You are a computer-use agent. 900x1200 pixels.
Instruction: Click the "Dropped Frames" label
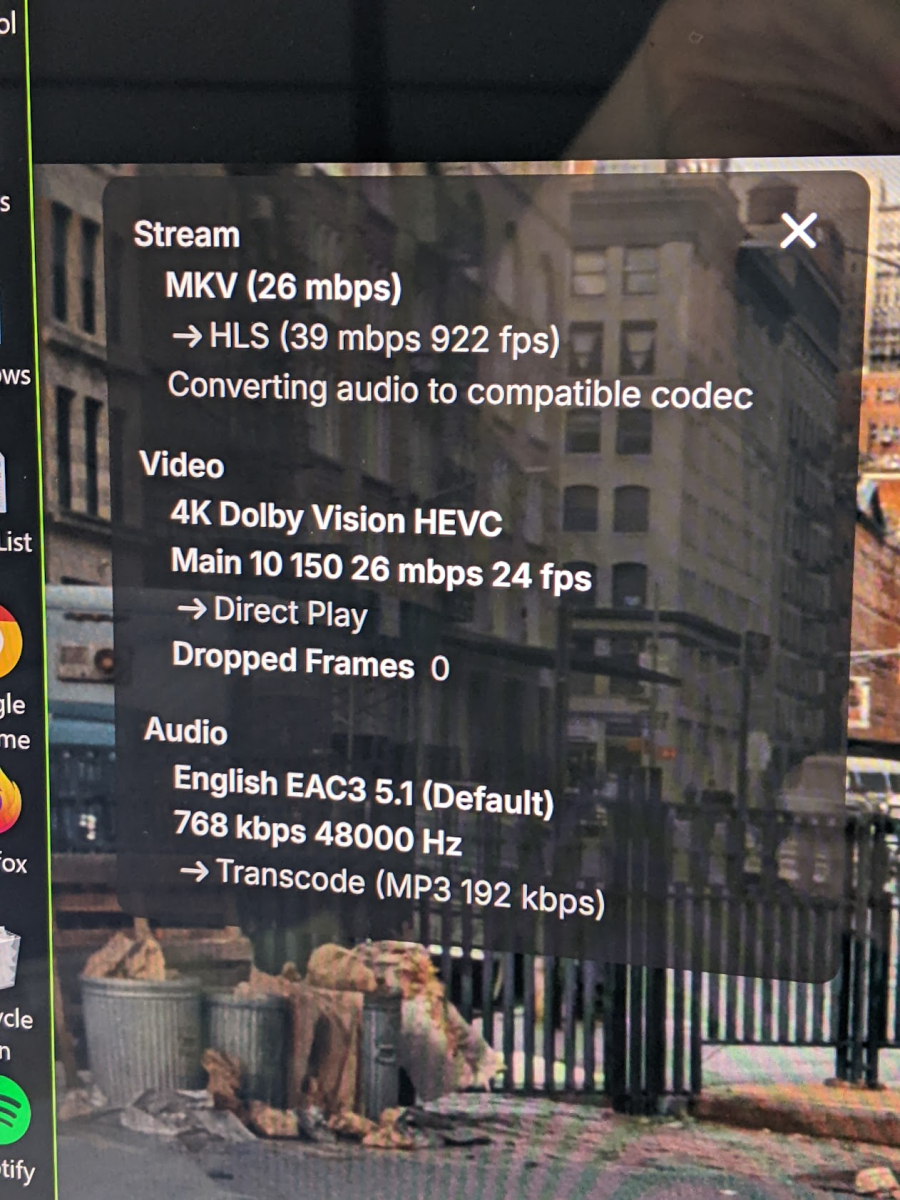point(293,660)
